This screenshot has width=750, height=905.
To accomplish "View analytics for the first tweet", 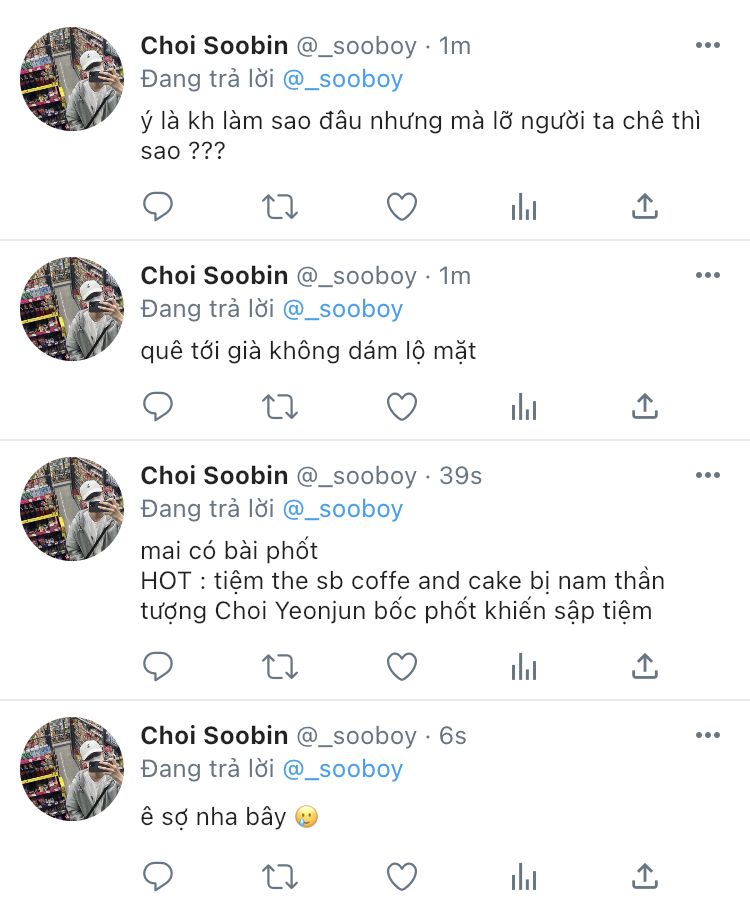I will point(524,207).
